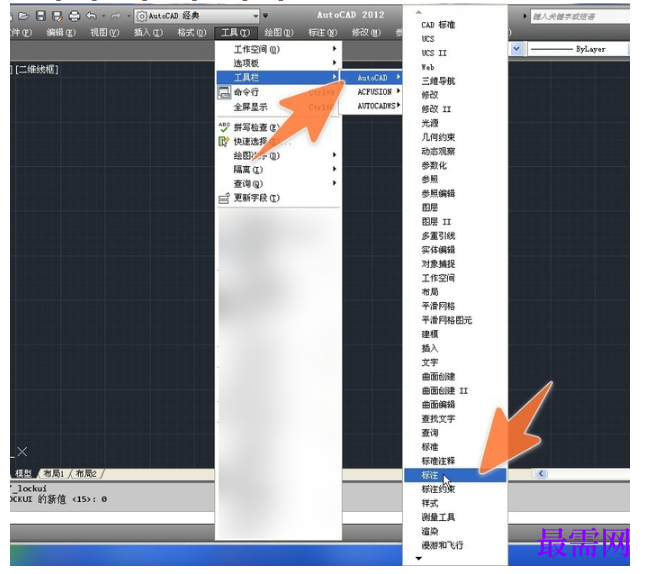
Task: Toggle the CAD 标准 toolbar
Action: (438, 25)
